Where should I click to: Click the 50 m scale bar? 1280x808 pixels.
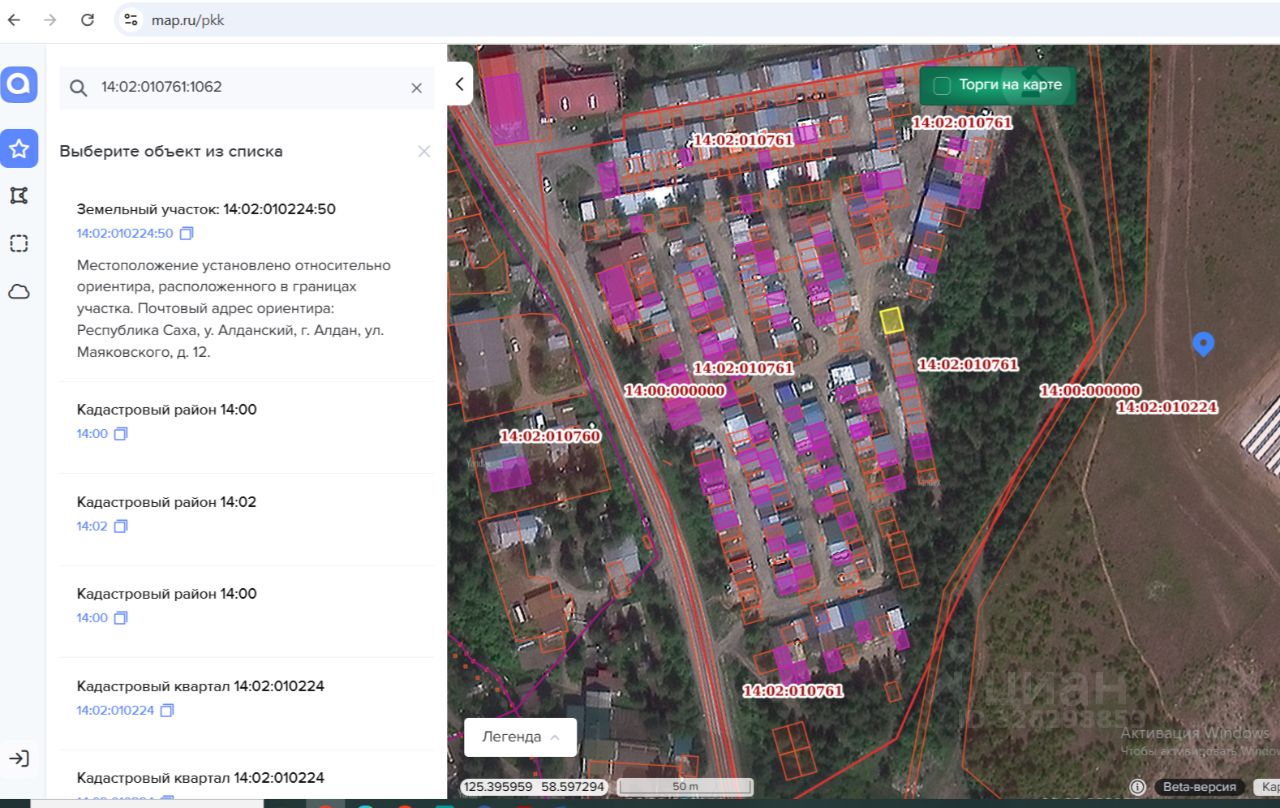tap(685, 787)
